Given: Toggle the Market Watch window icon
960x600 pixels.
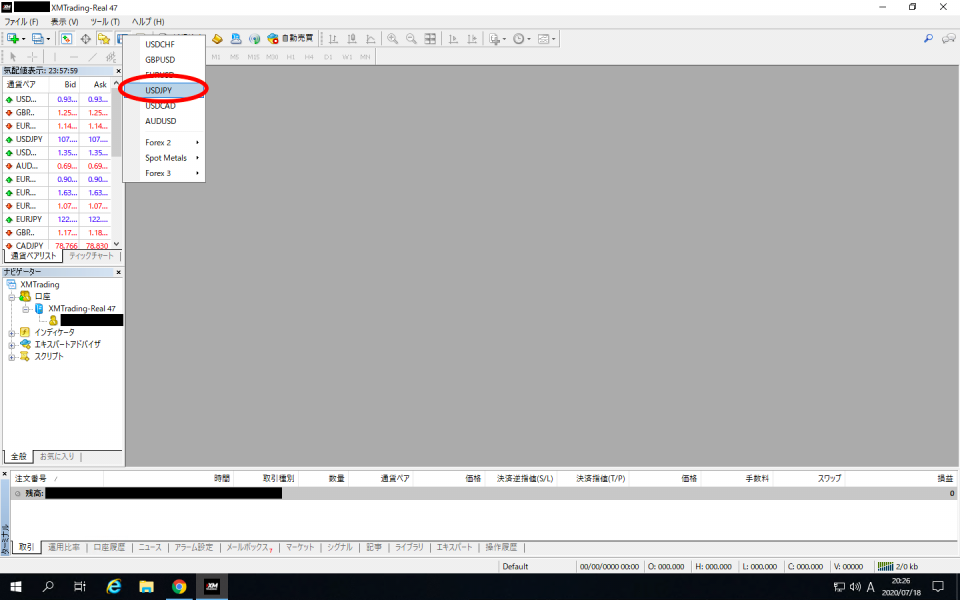Looking at the screenshot, I should pos(66,39).
